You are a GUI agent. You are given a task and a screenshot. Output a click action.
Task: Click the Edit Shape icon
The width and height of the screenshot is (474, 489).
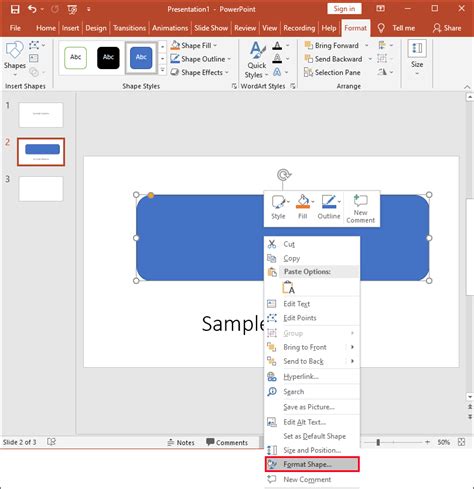(34, 45)
